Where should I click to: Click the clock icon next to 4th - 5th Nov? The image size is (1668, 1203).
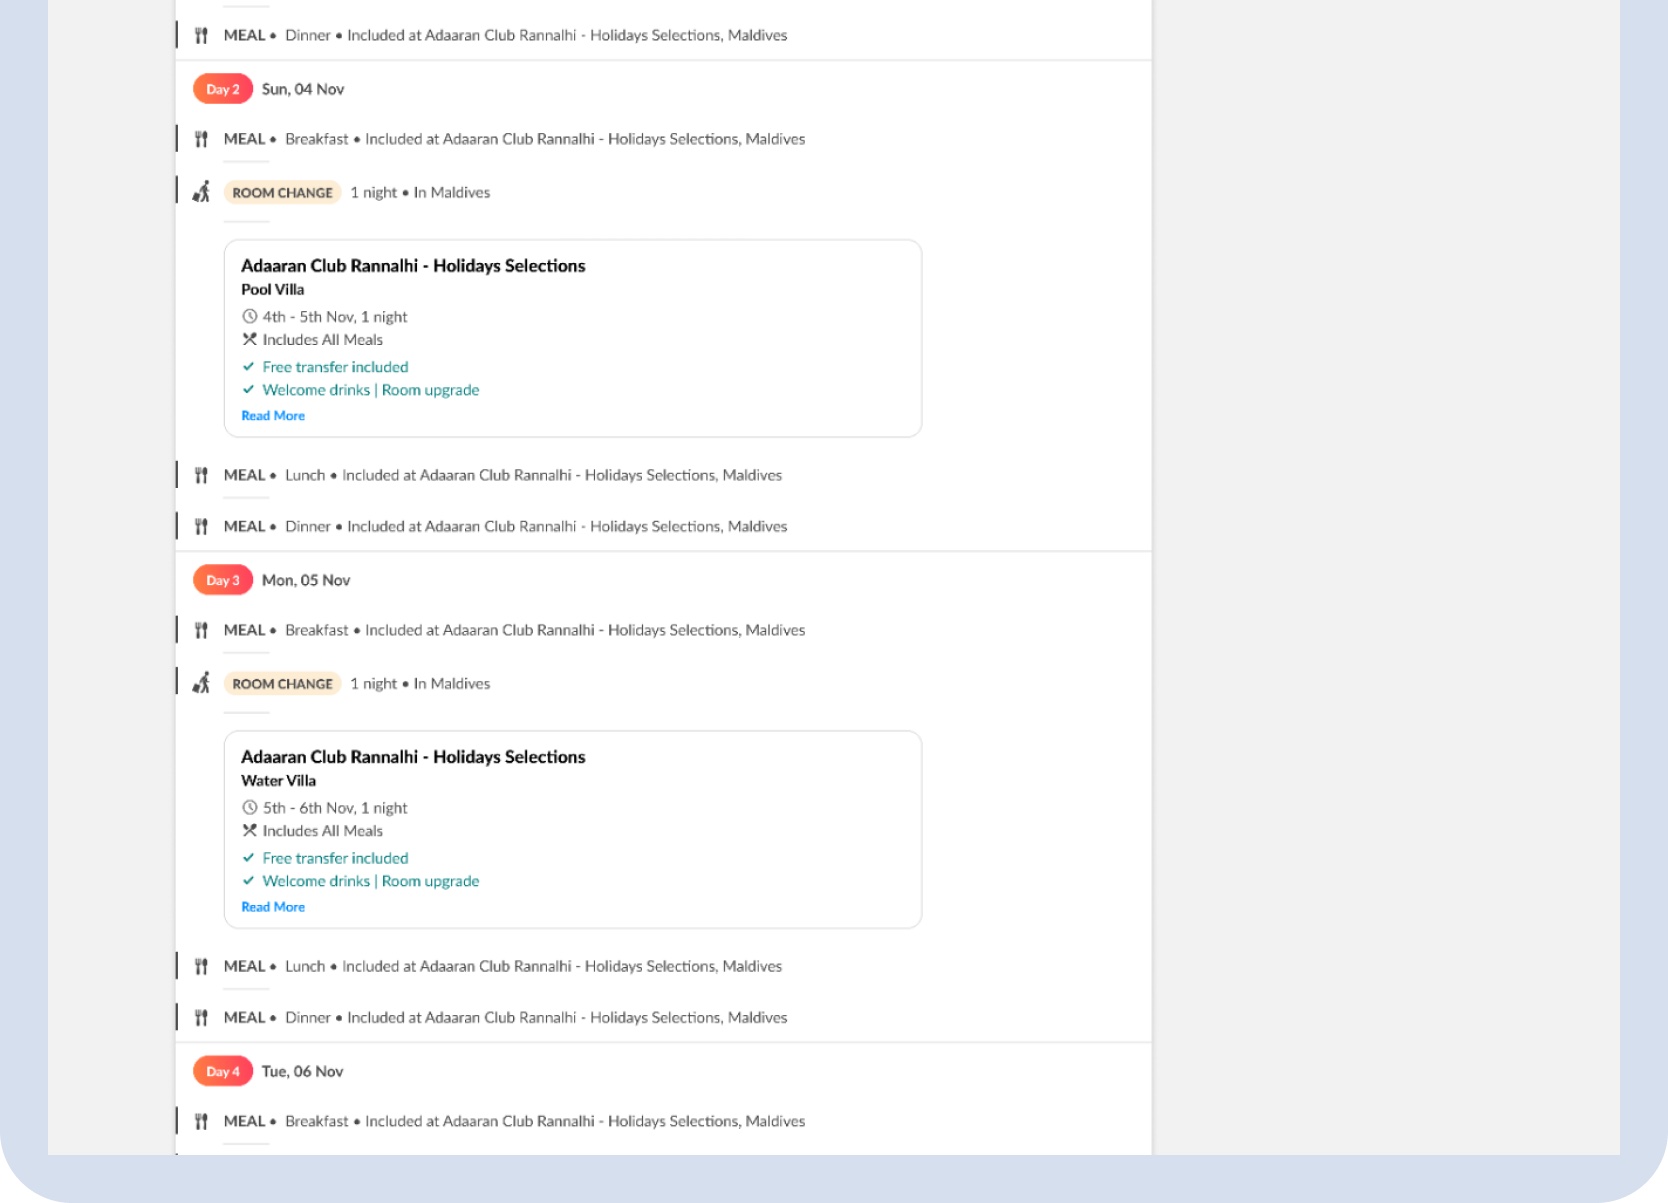(250, 317)
